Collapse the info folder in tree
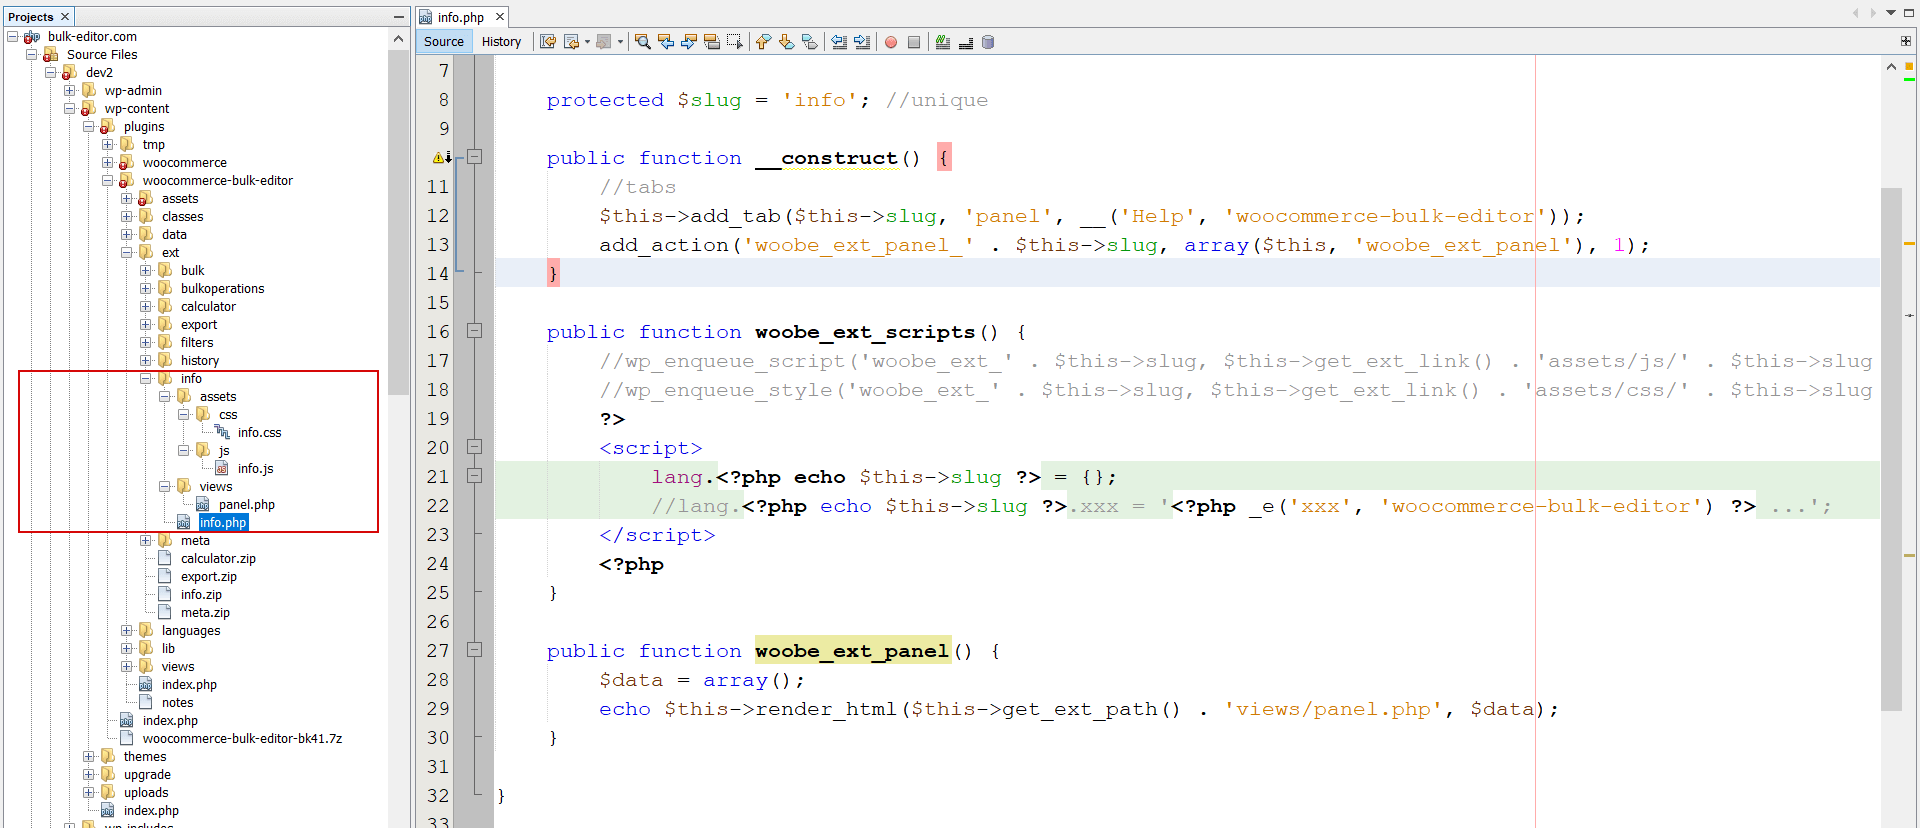This screenshot has width=1920, height=828. [x=146, y=379]
